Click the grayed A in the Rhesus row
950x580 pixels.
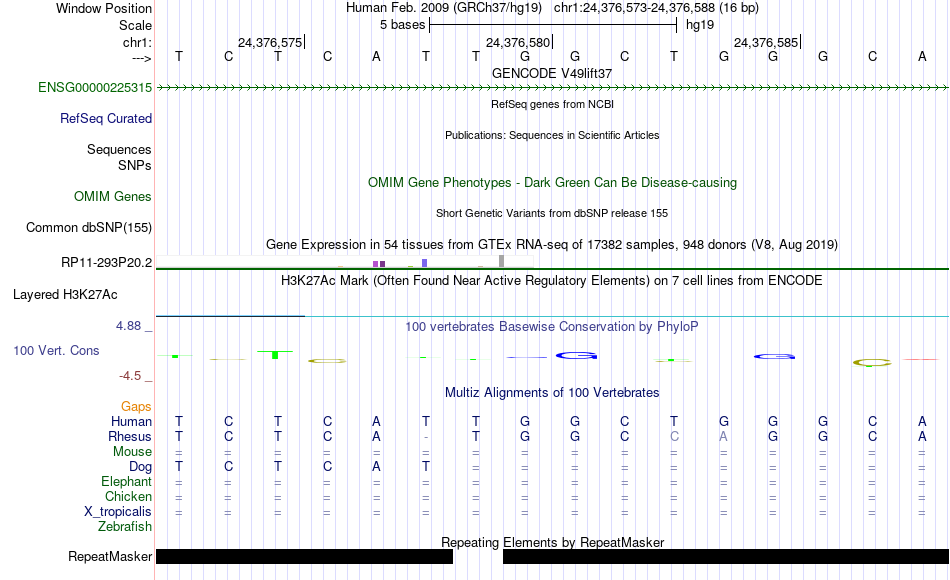pyautogui.click(x=723, y=436)
